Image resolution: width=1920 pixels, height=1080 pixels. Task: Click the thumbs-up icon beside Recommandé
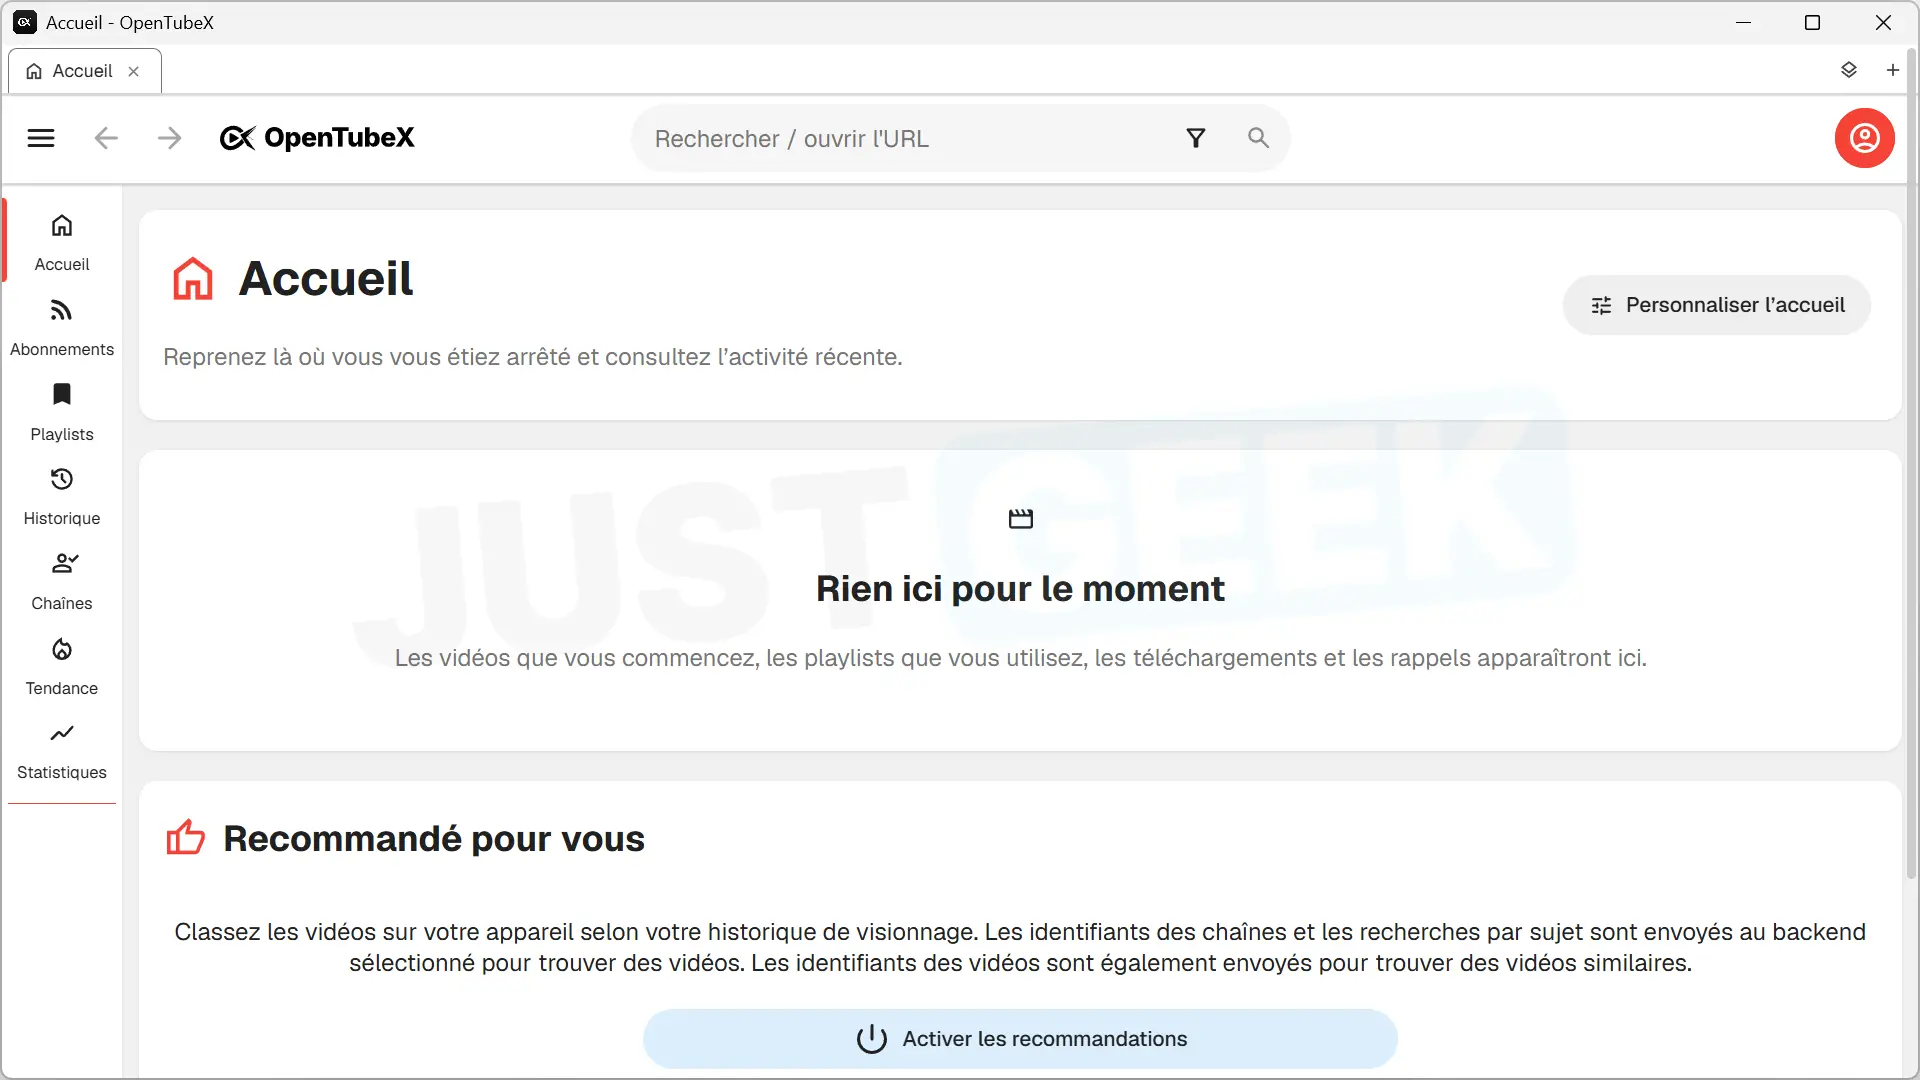(x=185, y=837)
